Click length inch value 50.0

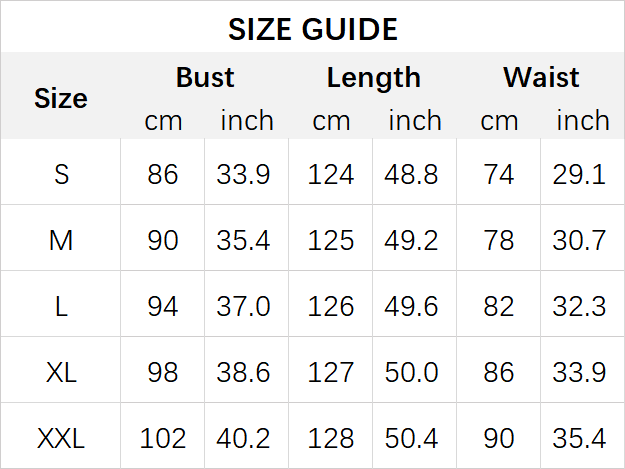point(412,372)
